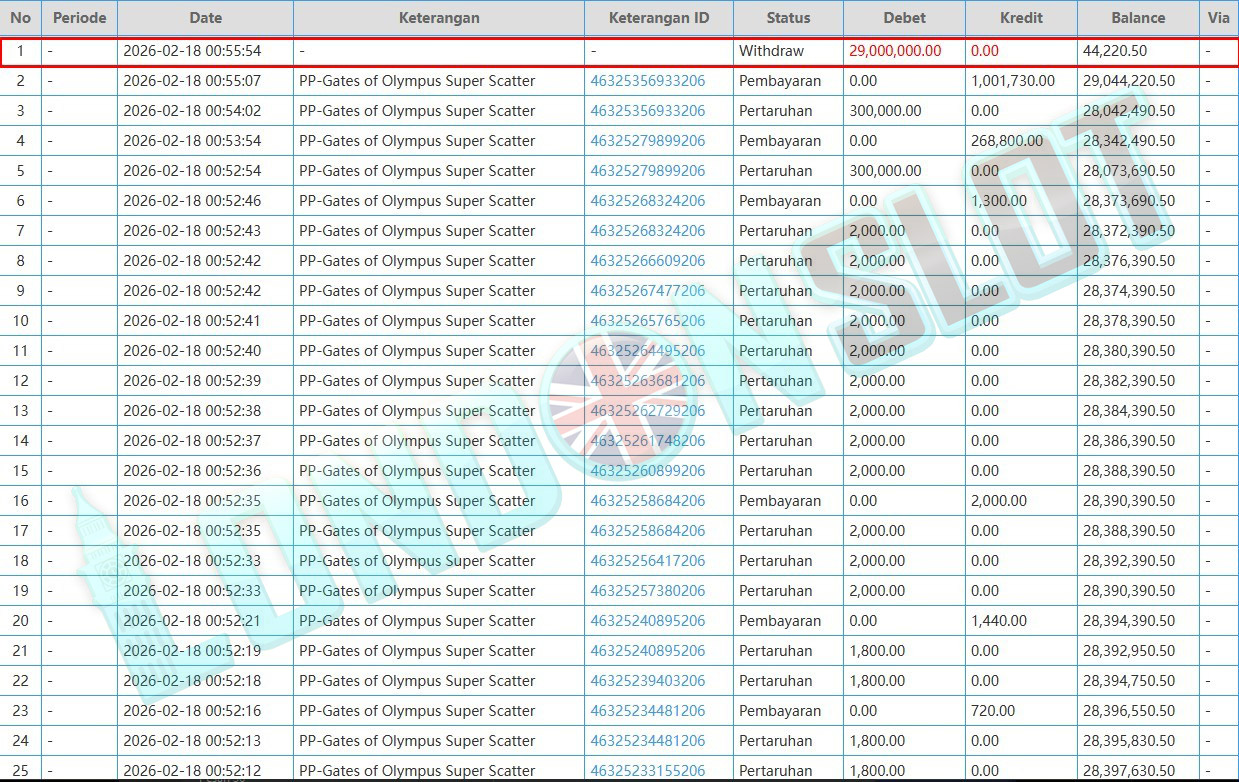The height and width of the screenshot is (782, 1239).
Task: Click the Kredit column header
Action: click(1021, 18)
